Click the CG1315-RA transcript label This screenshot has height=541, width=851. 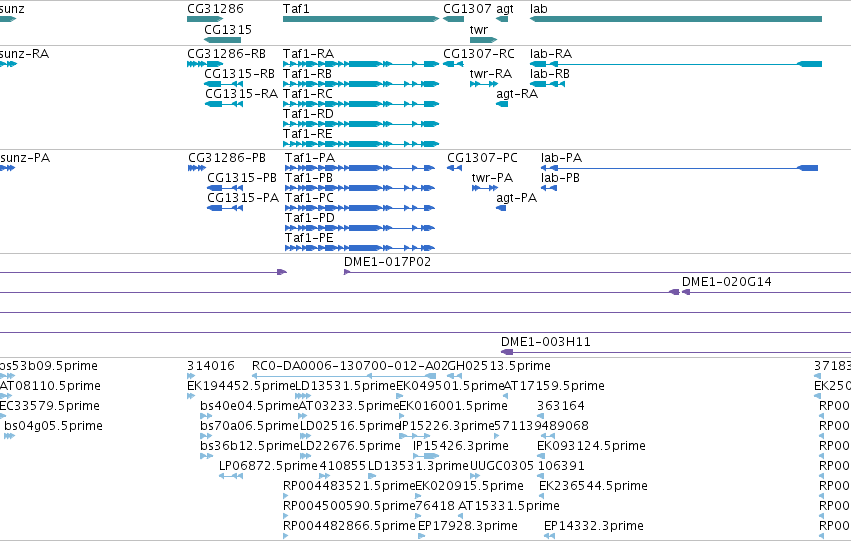[x=241, y=94]
